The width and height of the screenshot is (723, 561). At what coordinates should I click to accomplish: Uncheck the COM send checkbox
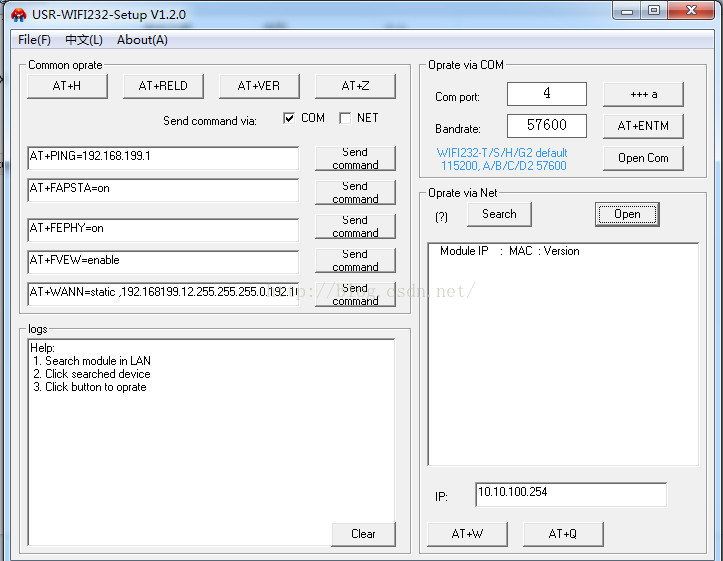point(289,118)
